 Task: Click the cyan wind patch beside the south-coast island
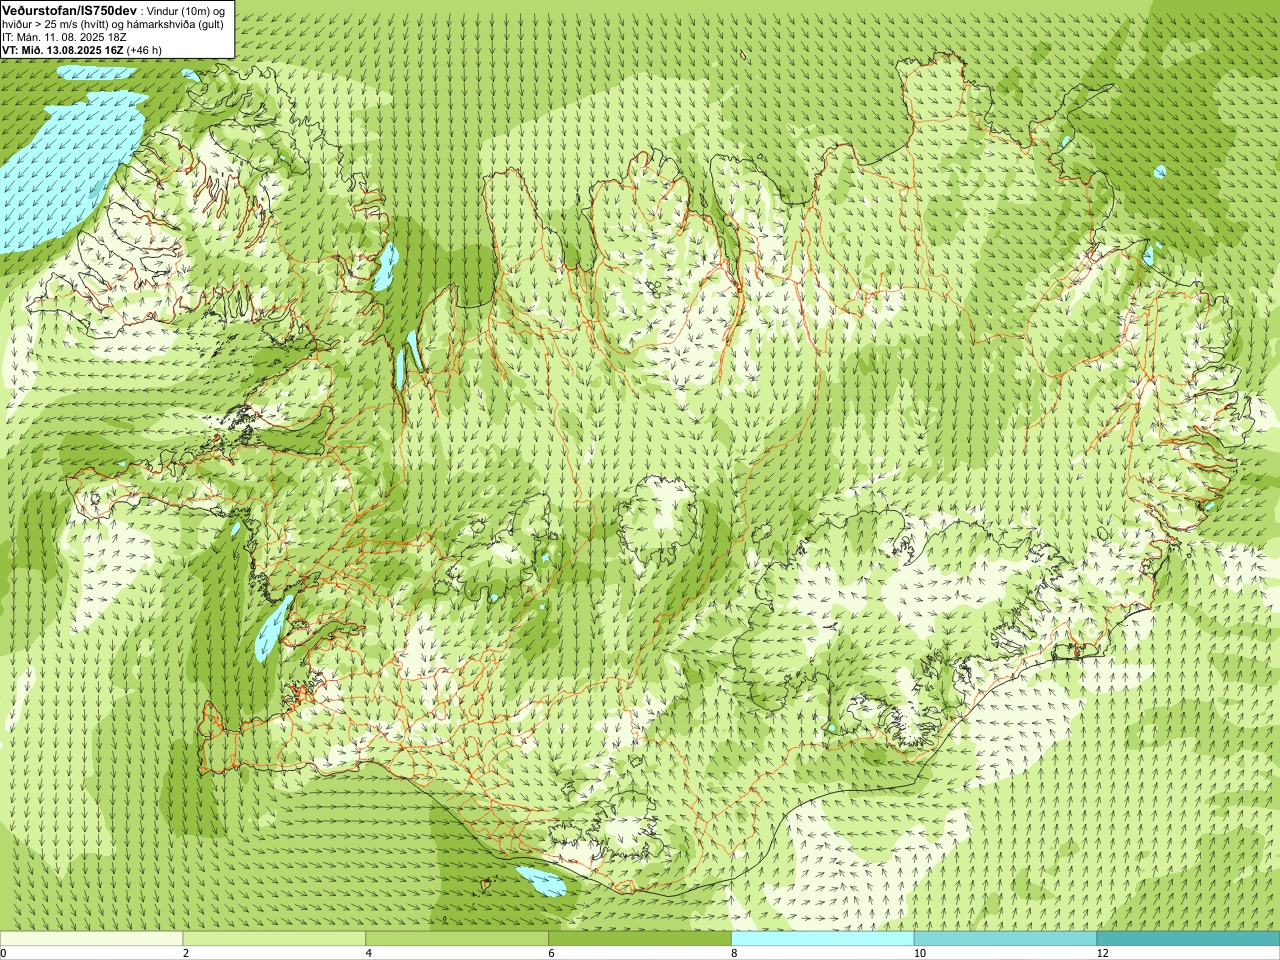click(x=540, y=881)
